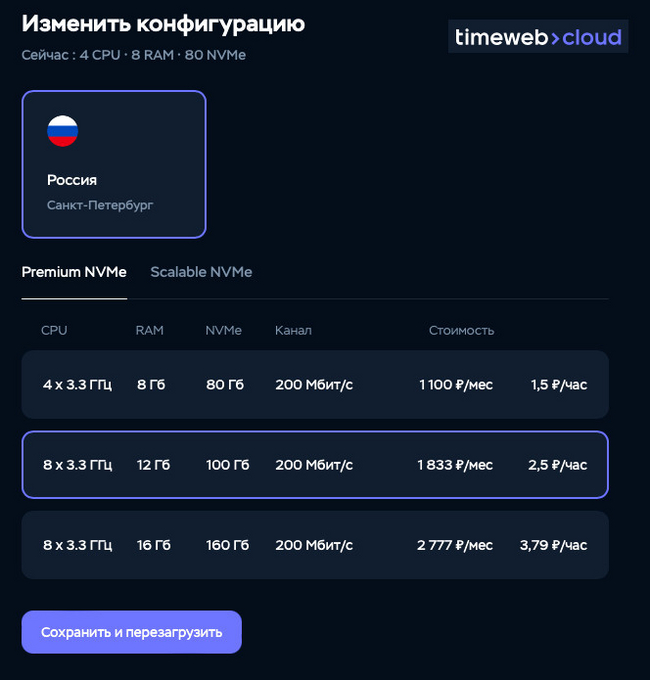Image resolution: width=650 pixels, height=680 pixels.
Task: Click the Стоимость column header
Action: point(461,330)
